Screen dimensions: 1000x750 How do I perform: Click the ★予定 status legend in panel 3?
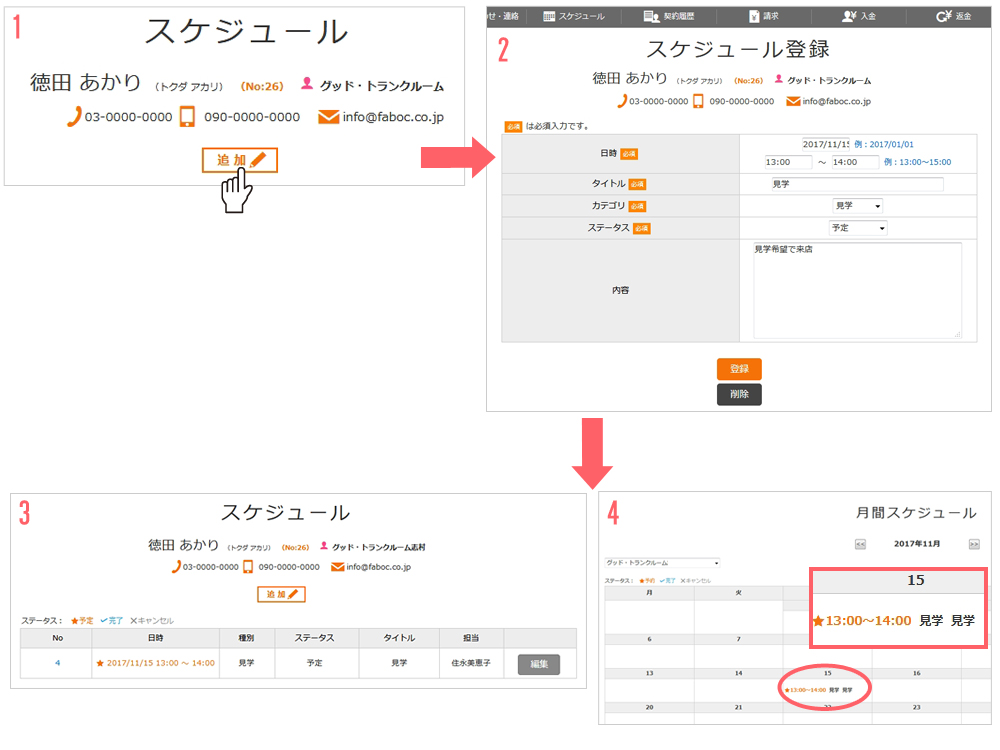click(x=82, y=621)
